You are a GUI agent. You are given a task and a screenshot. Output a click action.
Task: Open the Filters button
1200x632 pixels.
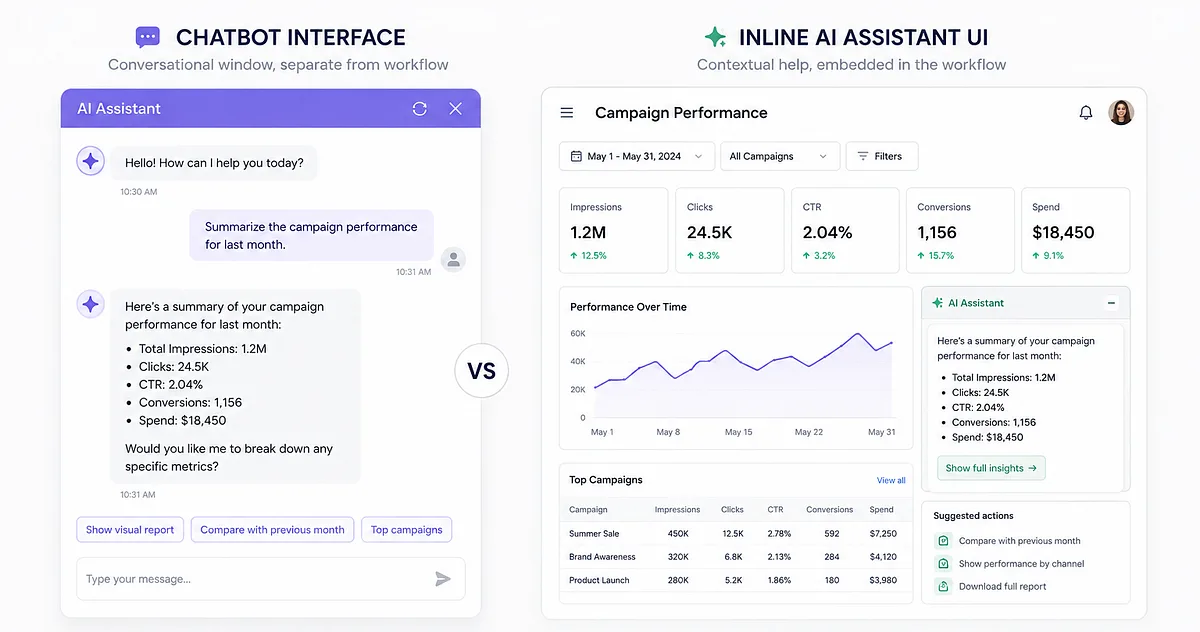point(882,156)
